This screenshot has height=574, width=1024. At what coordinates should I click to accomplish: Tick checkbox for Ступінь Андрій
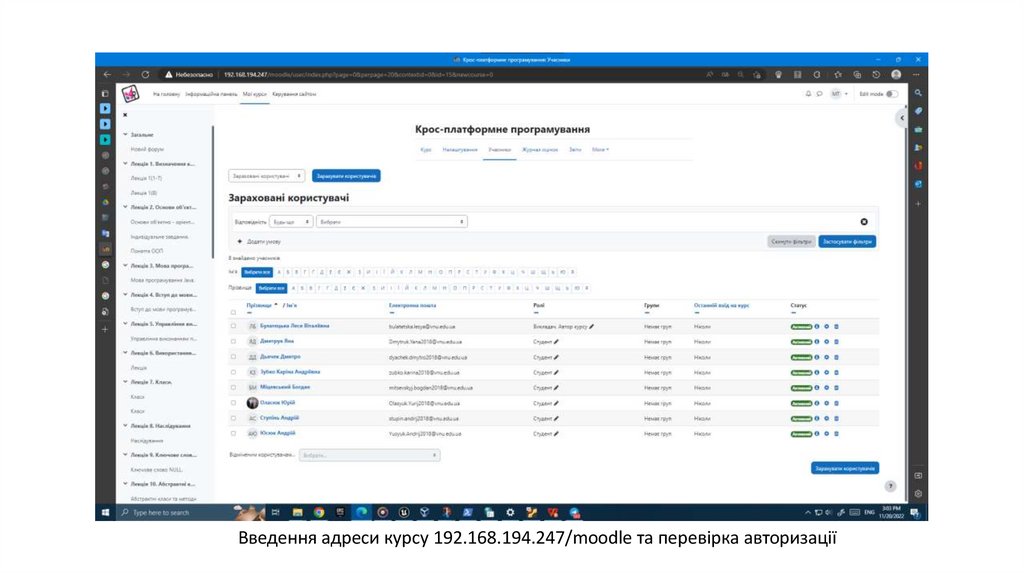point(233,419)
